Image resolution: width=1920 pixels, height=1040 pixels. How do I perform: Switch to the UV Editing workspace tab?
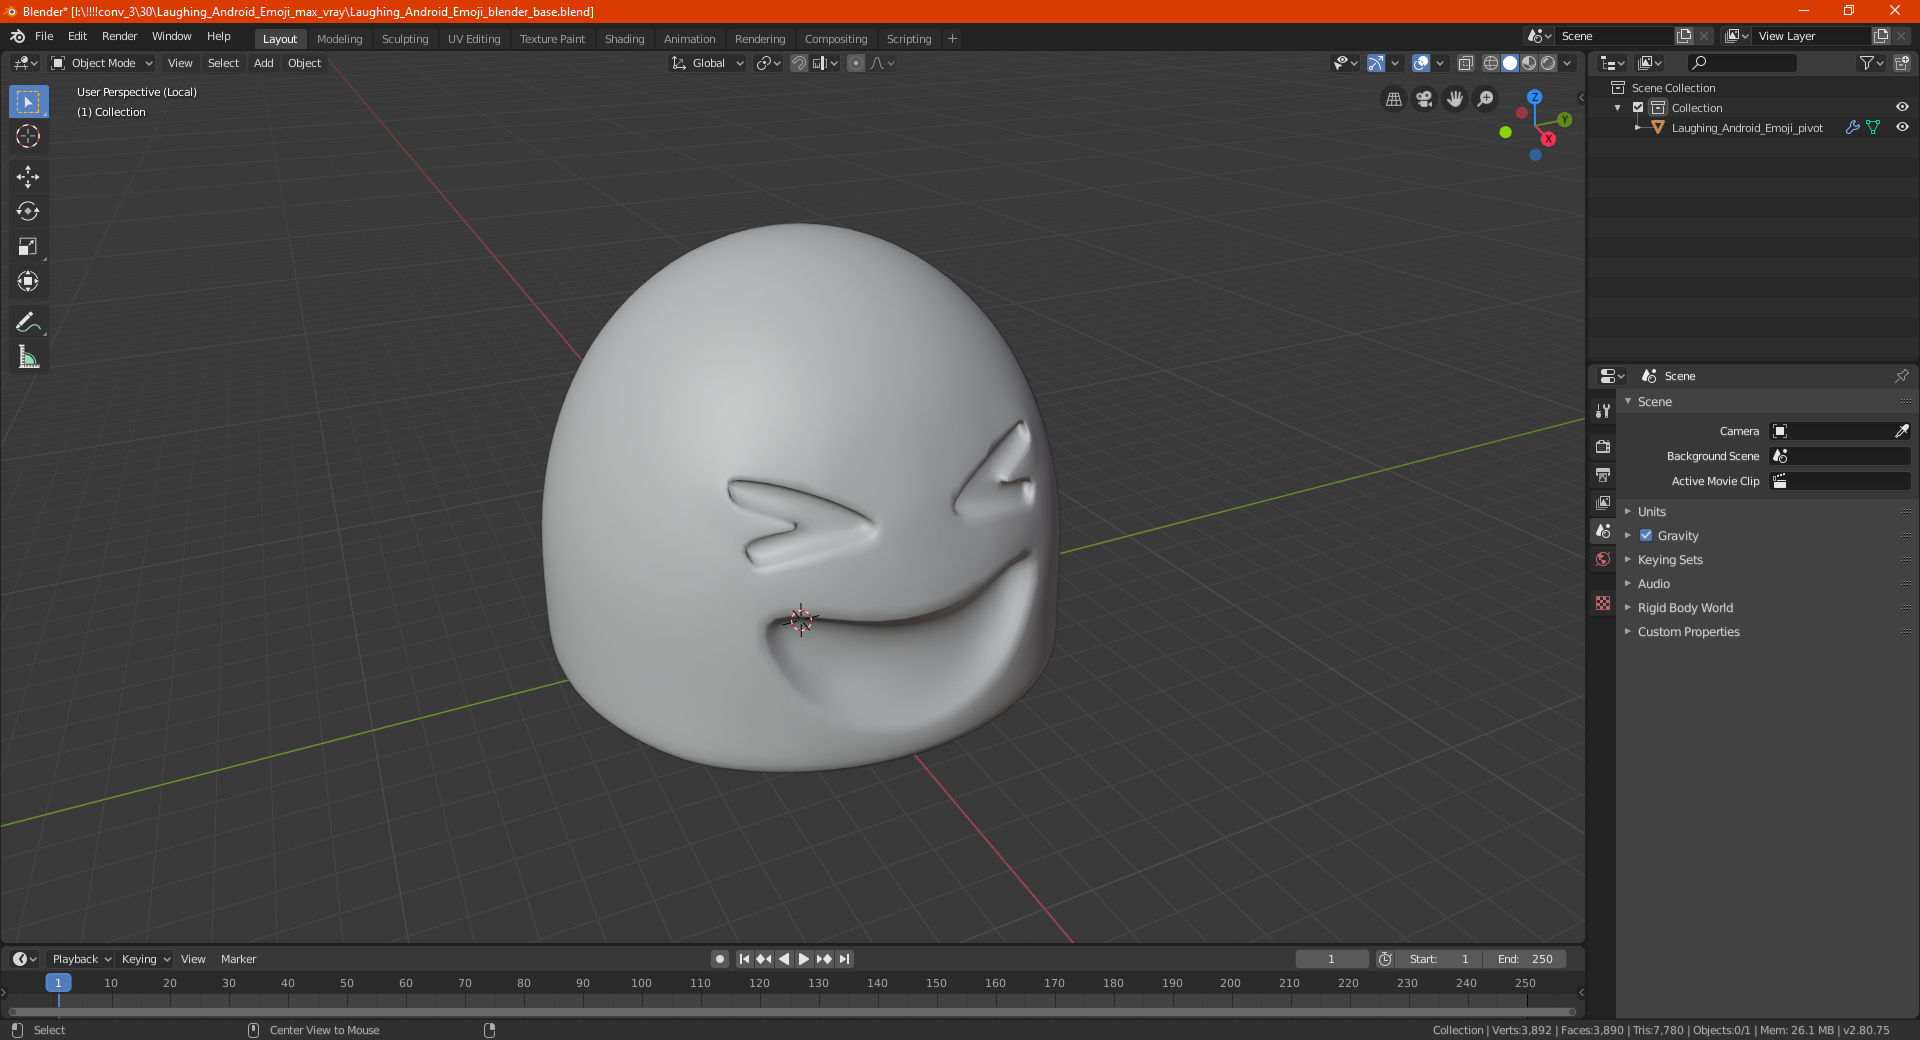coord(474,39)
